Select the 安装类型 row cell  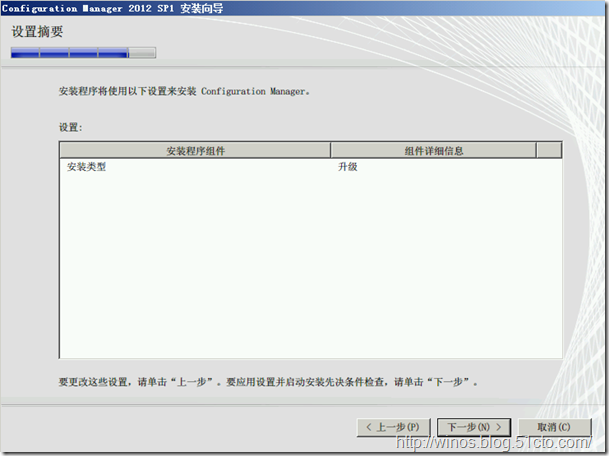[86, 167]
